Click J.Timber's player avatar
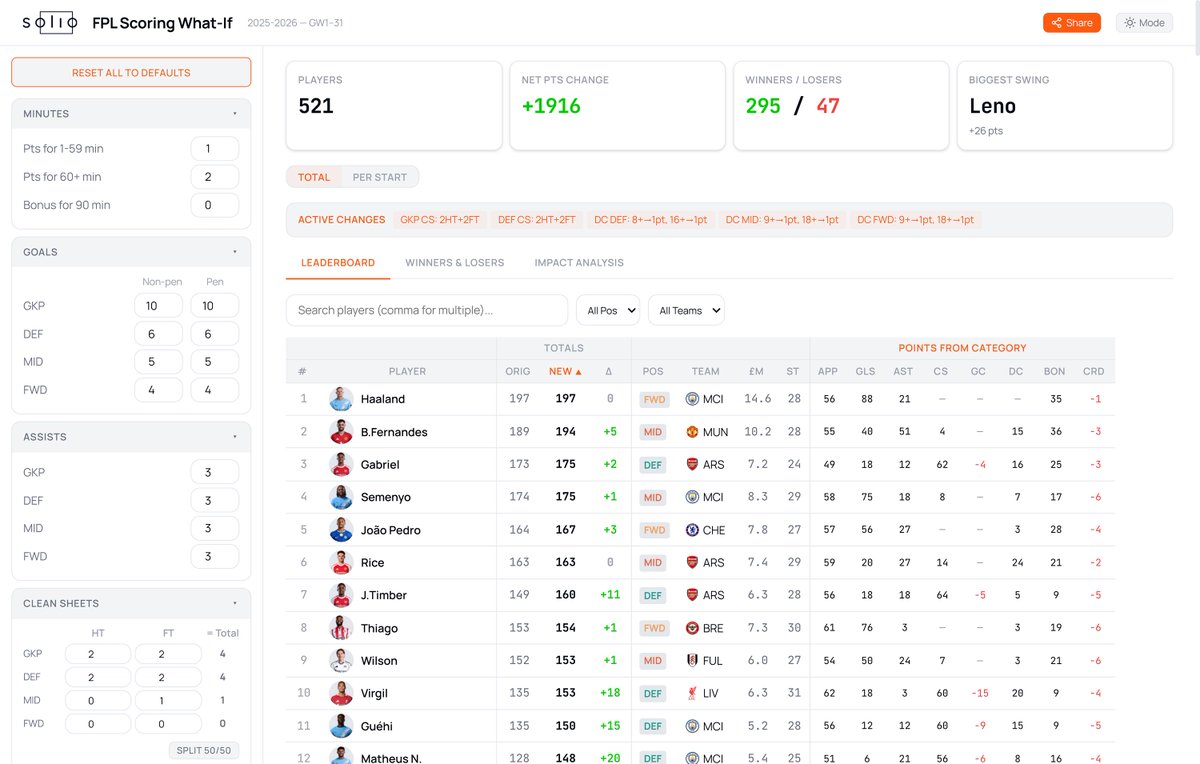This screenshot has height=764, width=1200. (341, 595)
